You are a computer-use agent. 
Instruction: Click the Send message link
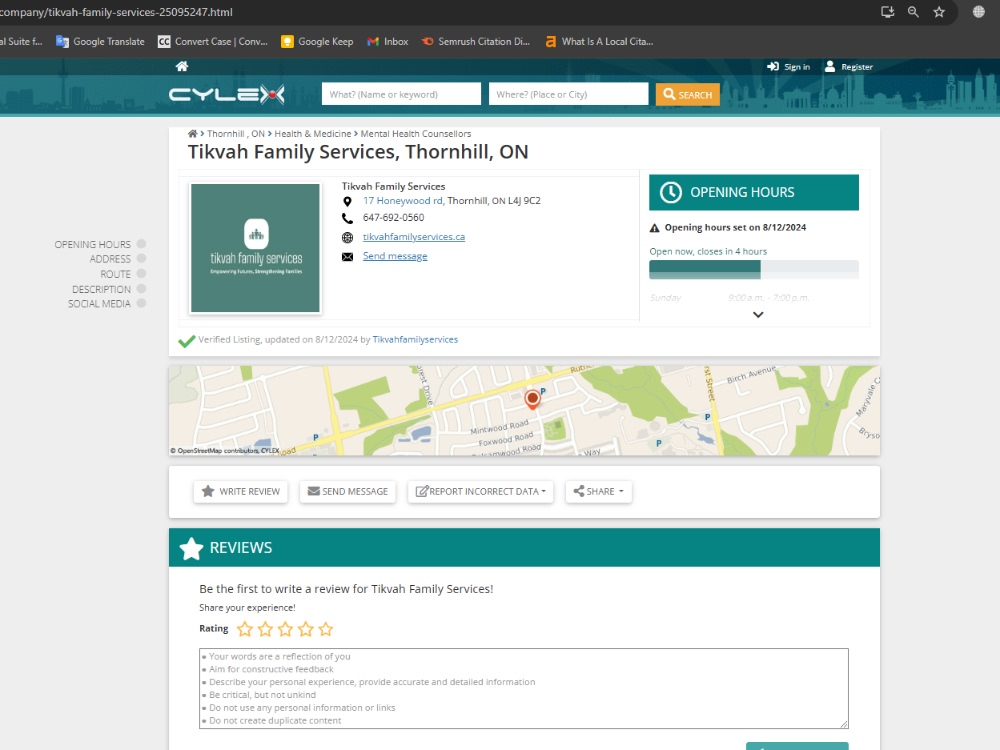395,256
